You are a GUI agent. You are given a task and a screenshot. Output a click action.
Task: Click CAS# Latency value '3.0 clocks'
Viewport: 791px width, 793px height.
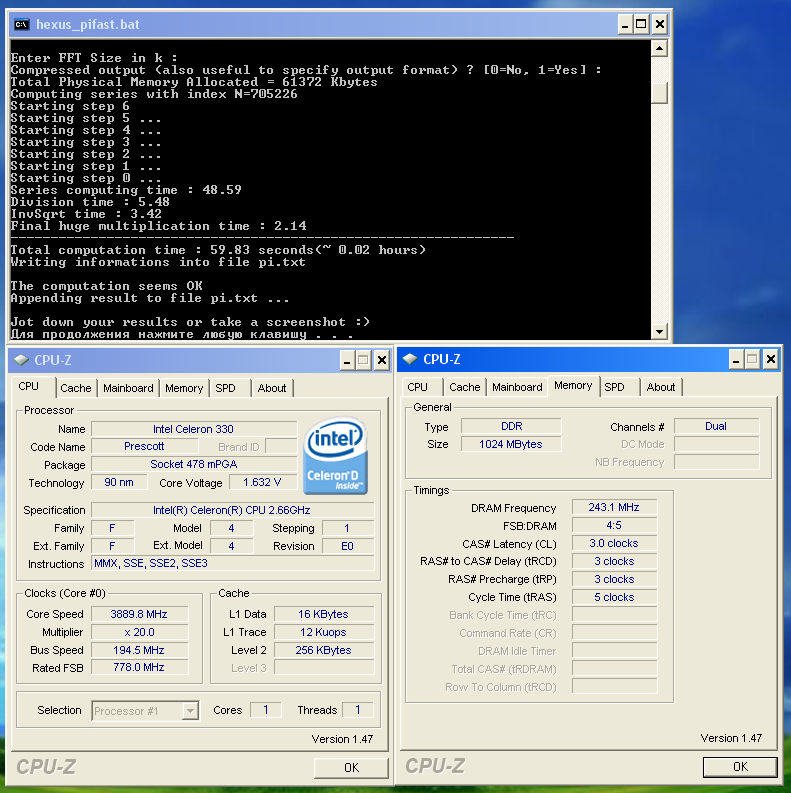point(614,543)
